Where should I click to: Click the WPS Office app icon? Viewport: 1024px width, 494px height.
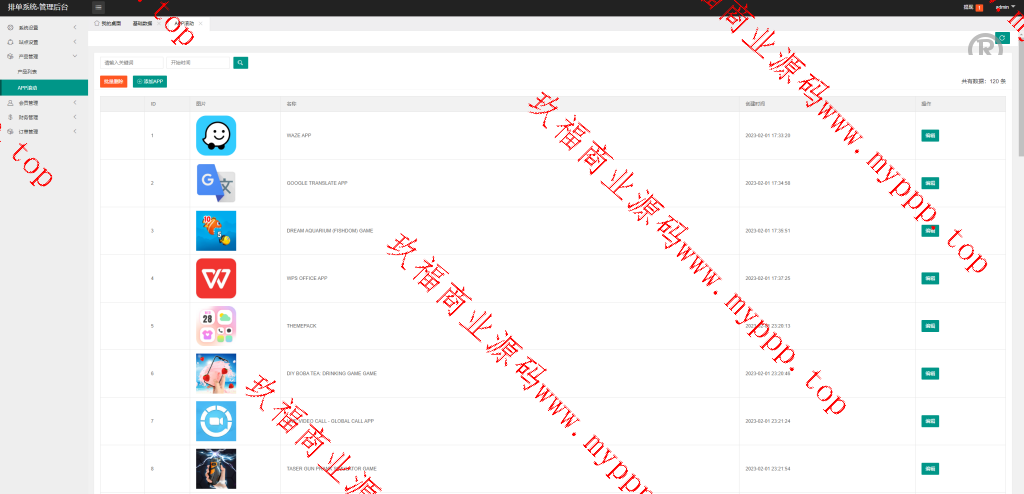216,278
